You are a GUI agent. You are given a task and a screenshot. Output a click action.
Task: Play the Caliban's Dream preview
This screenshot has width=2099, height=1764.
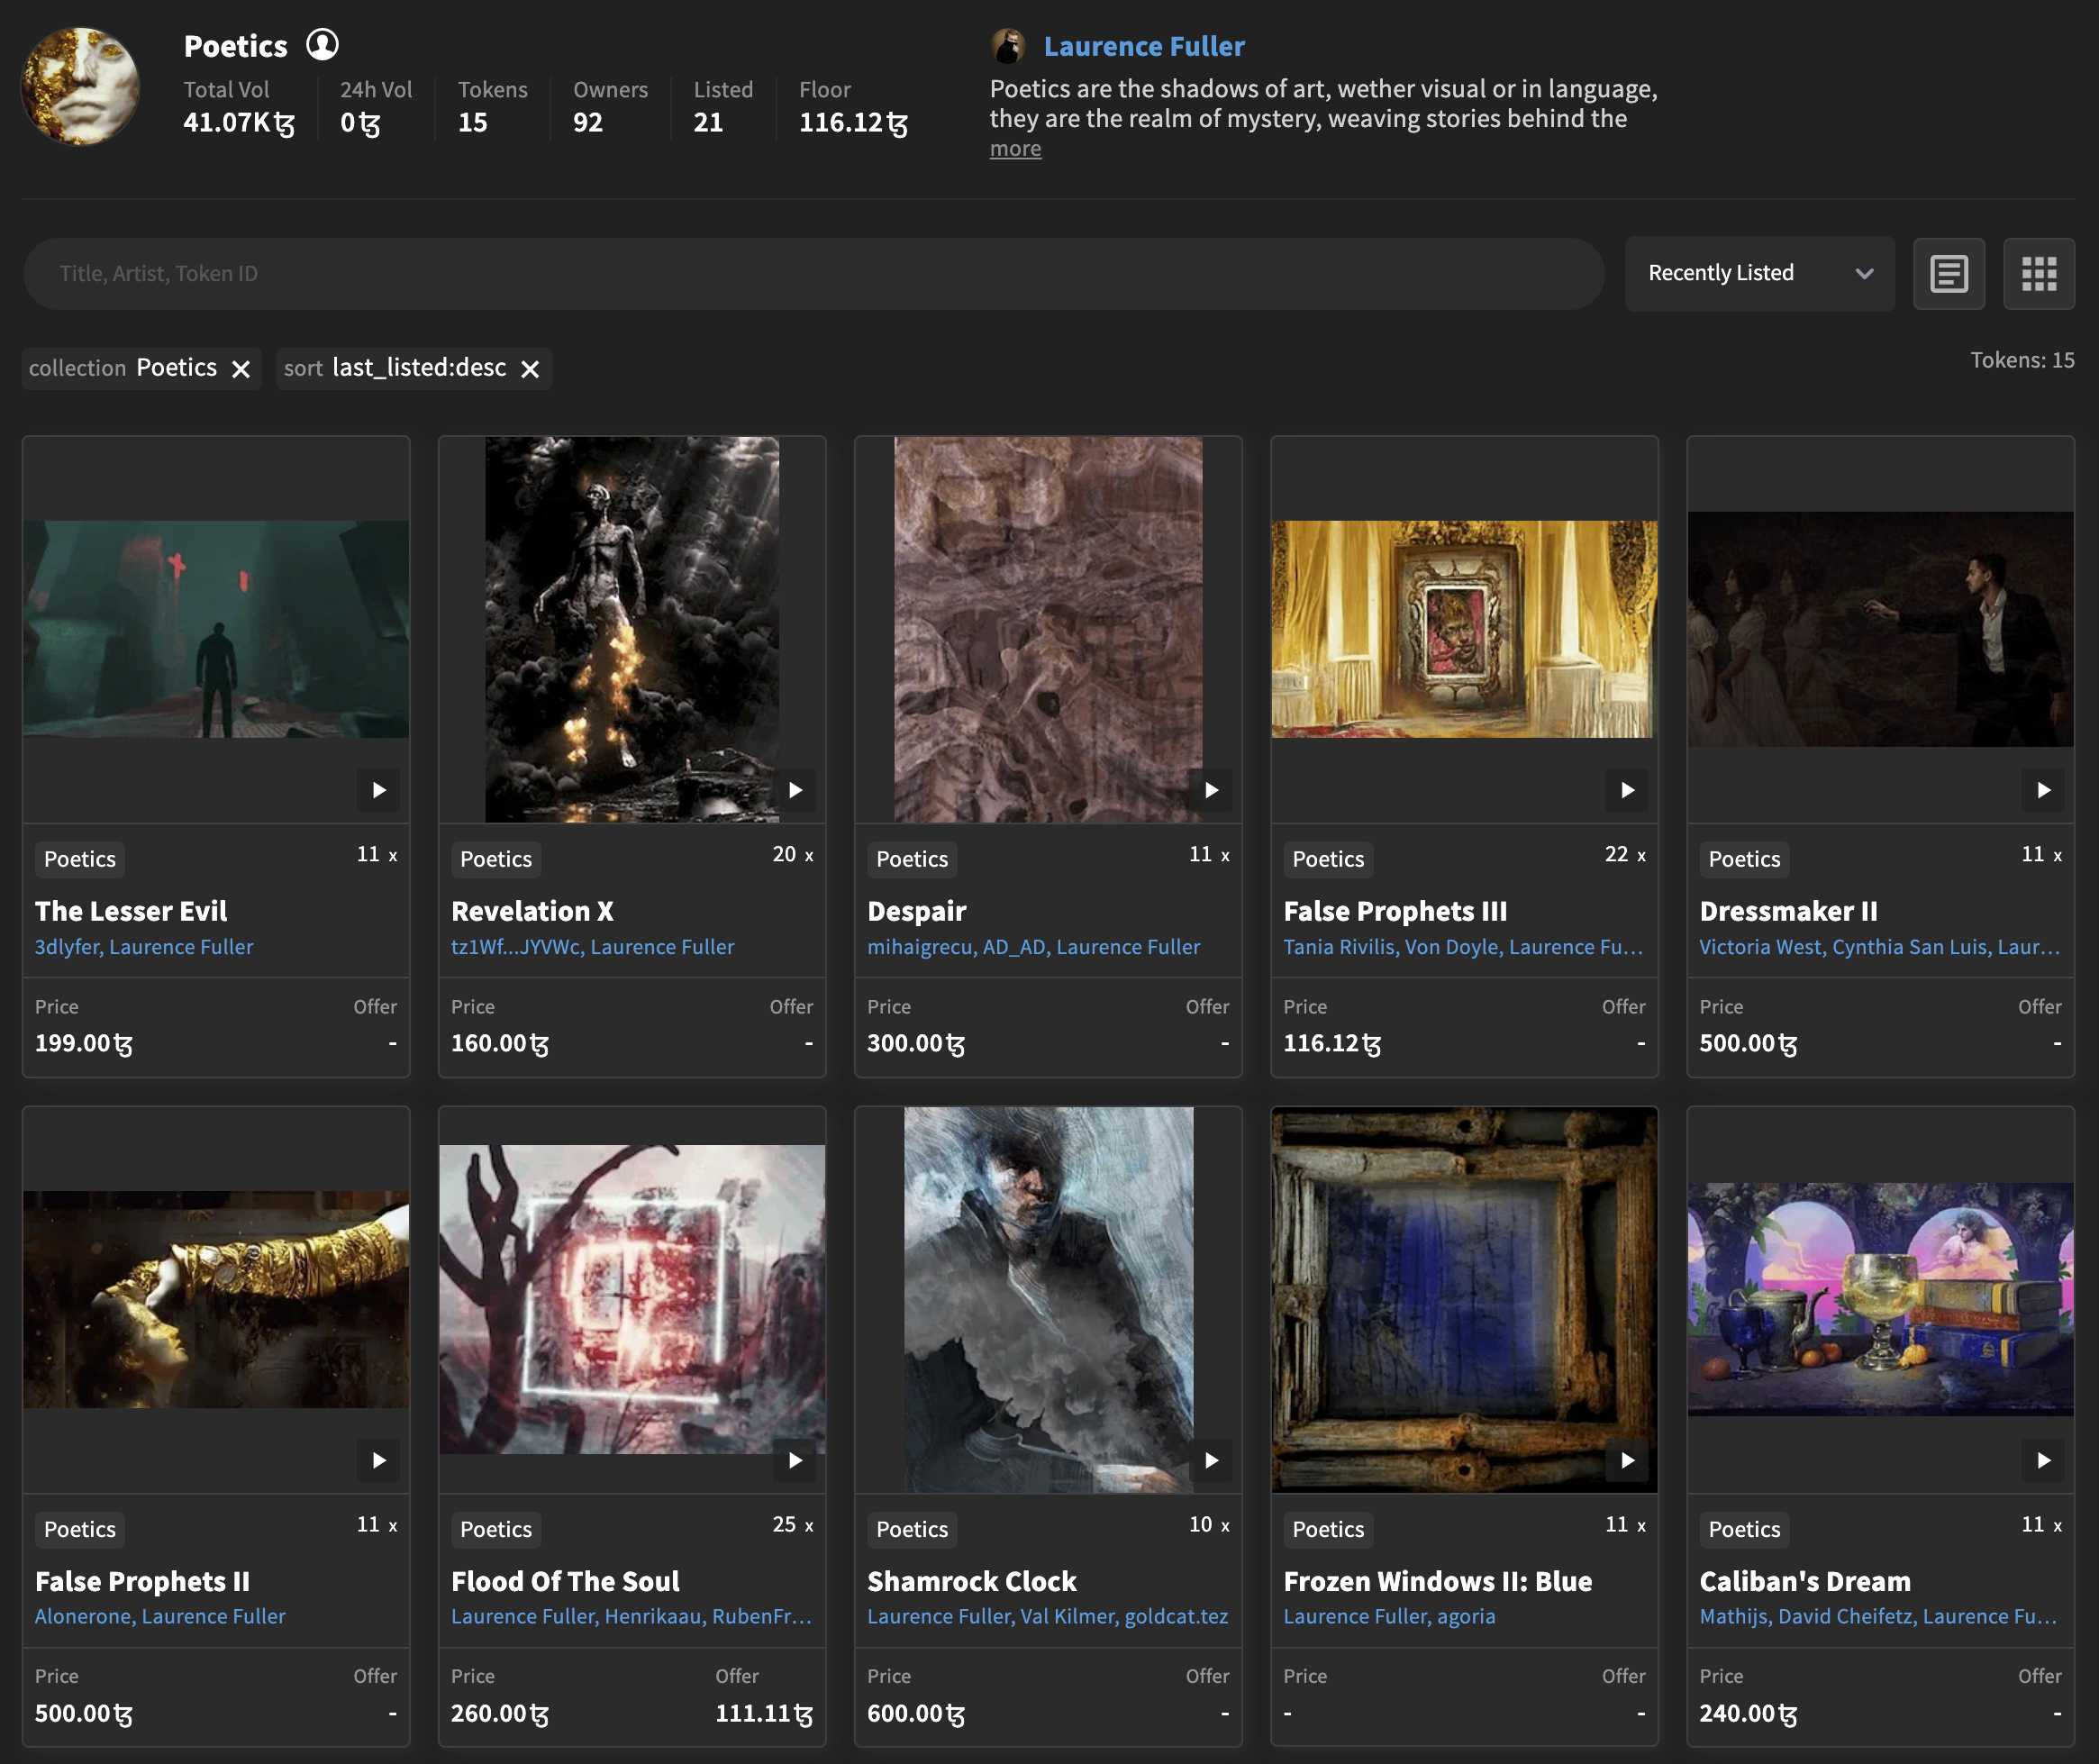[x=2043, y=1460]
